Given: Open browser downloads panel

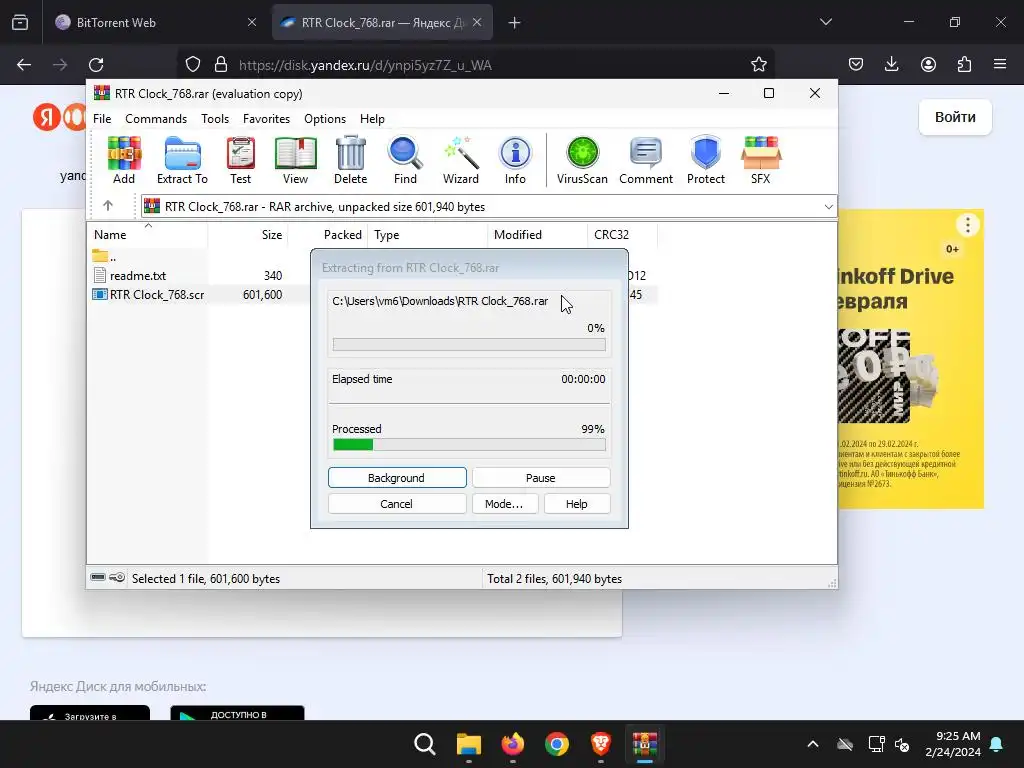Looking at the screenshot, I should 891,64.
